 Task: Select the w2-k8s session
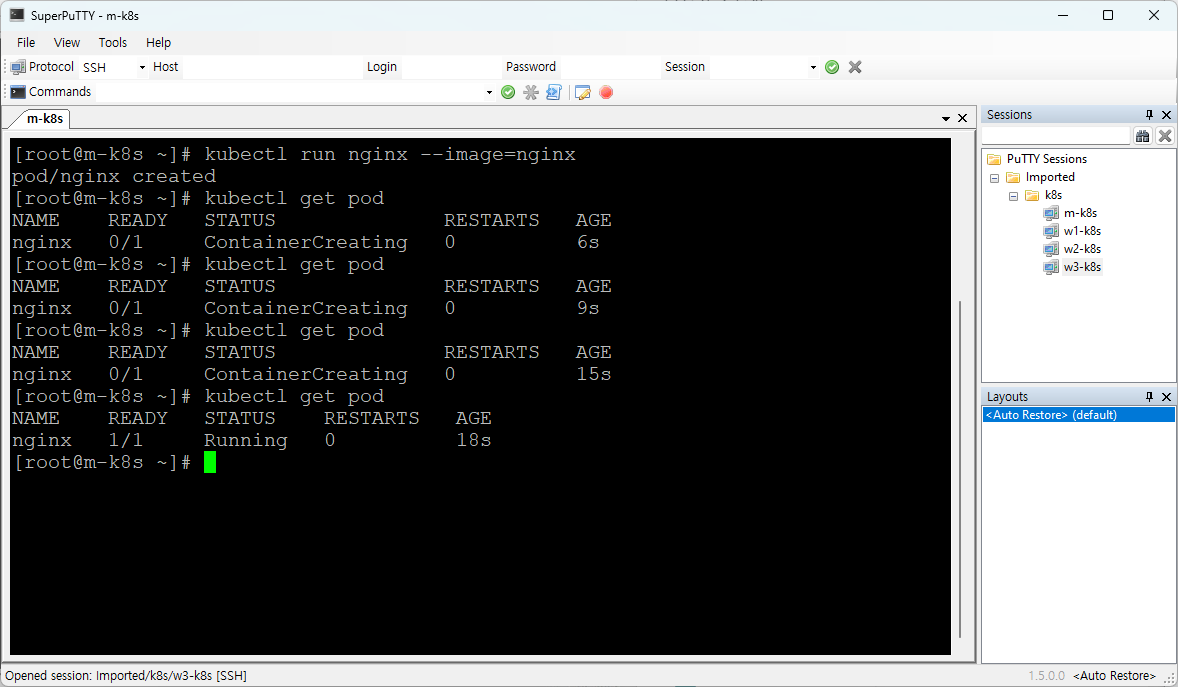(x=1082, y=249)
